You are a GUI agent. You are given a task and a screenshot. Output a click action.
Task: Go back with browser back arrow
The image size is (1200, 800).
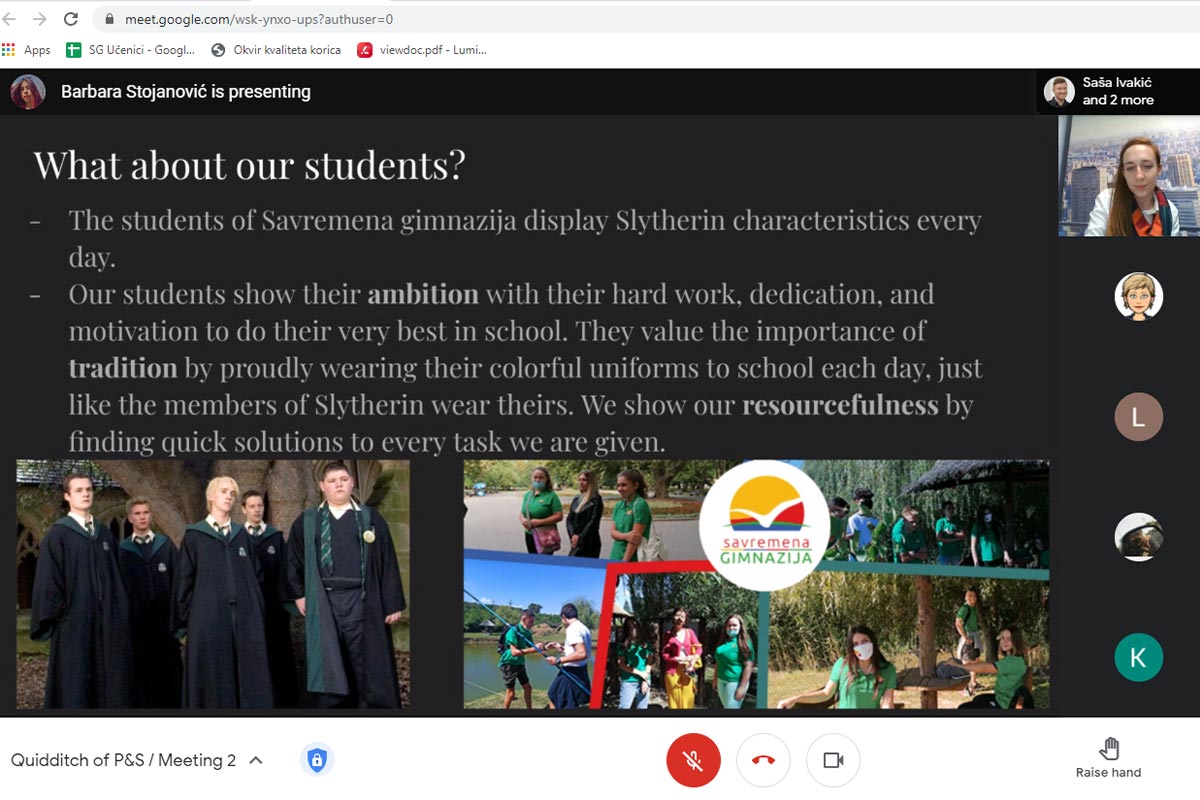(9, 19)
